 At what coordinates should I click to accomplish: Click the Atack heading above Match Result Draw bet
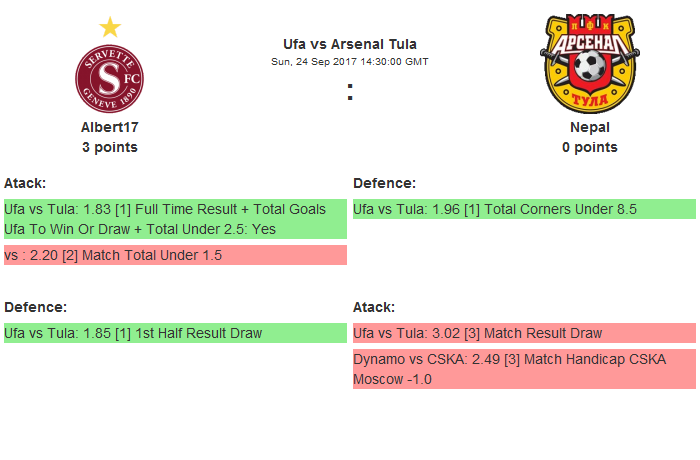point(374,307)
